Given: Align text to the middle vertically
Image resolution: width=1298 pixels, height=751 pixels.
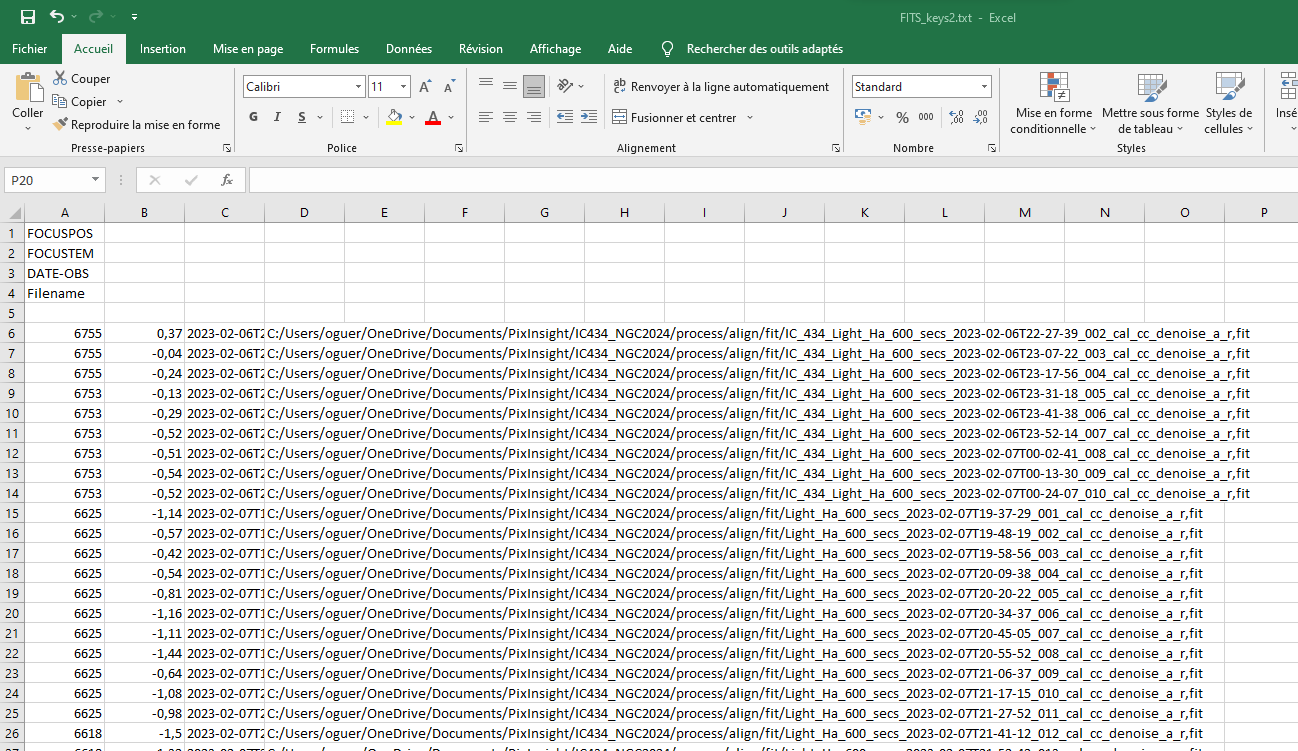Looking at the screenshot, I should click(510, 86).
